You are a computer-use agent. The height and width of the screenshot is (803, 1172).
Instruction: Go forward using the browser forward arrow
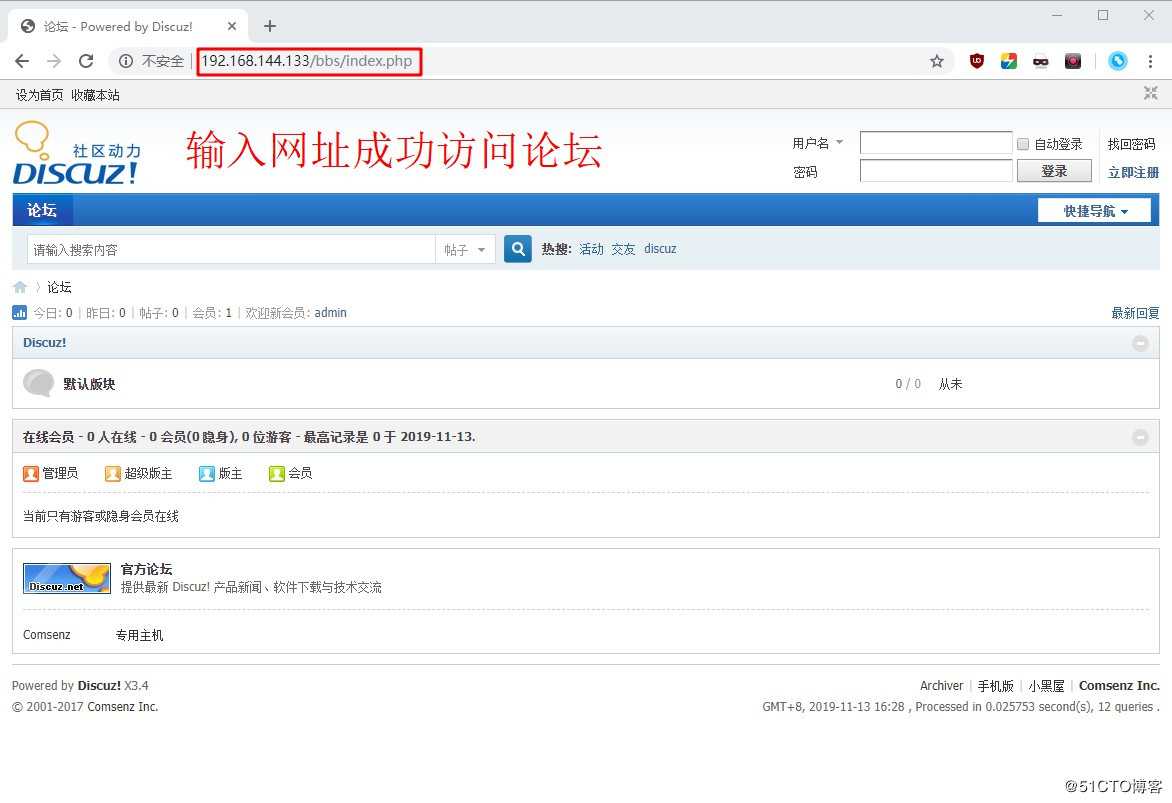coord(54,61)
